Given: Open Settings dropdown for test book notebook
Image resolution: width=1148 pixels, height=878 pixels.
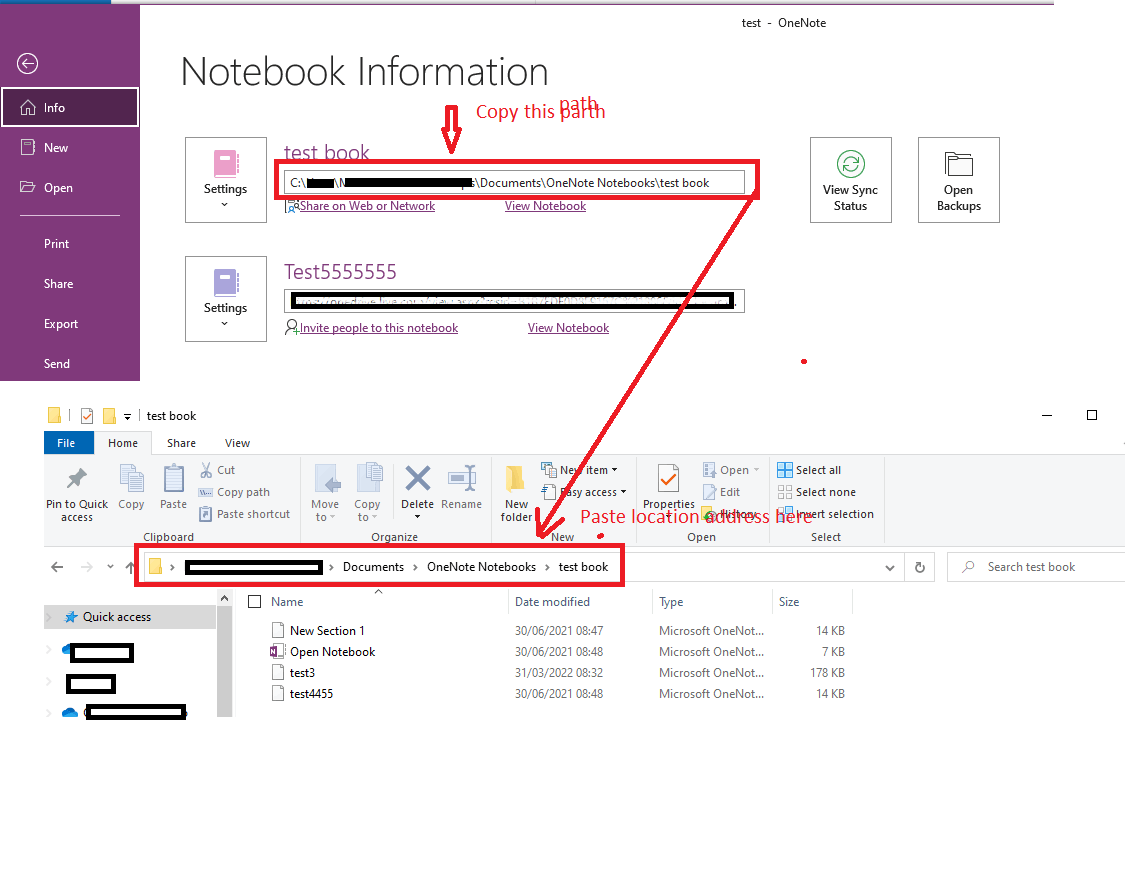Looking at the screenshot, I should (x=226, y=180).
